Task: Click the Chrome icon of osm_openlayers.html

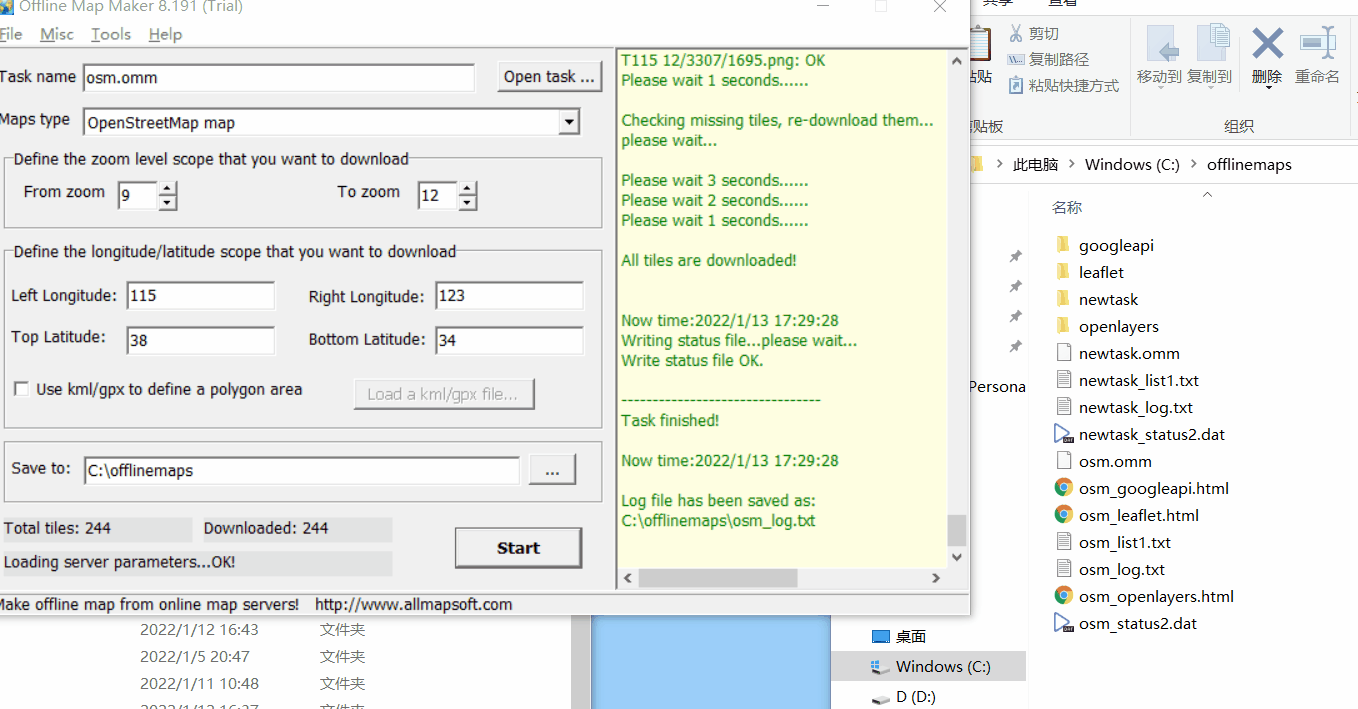Action: (x=1064, y=596)
